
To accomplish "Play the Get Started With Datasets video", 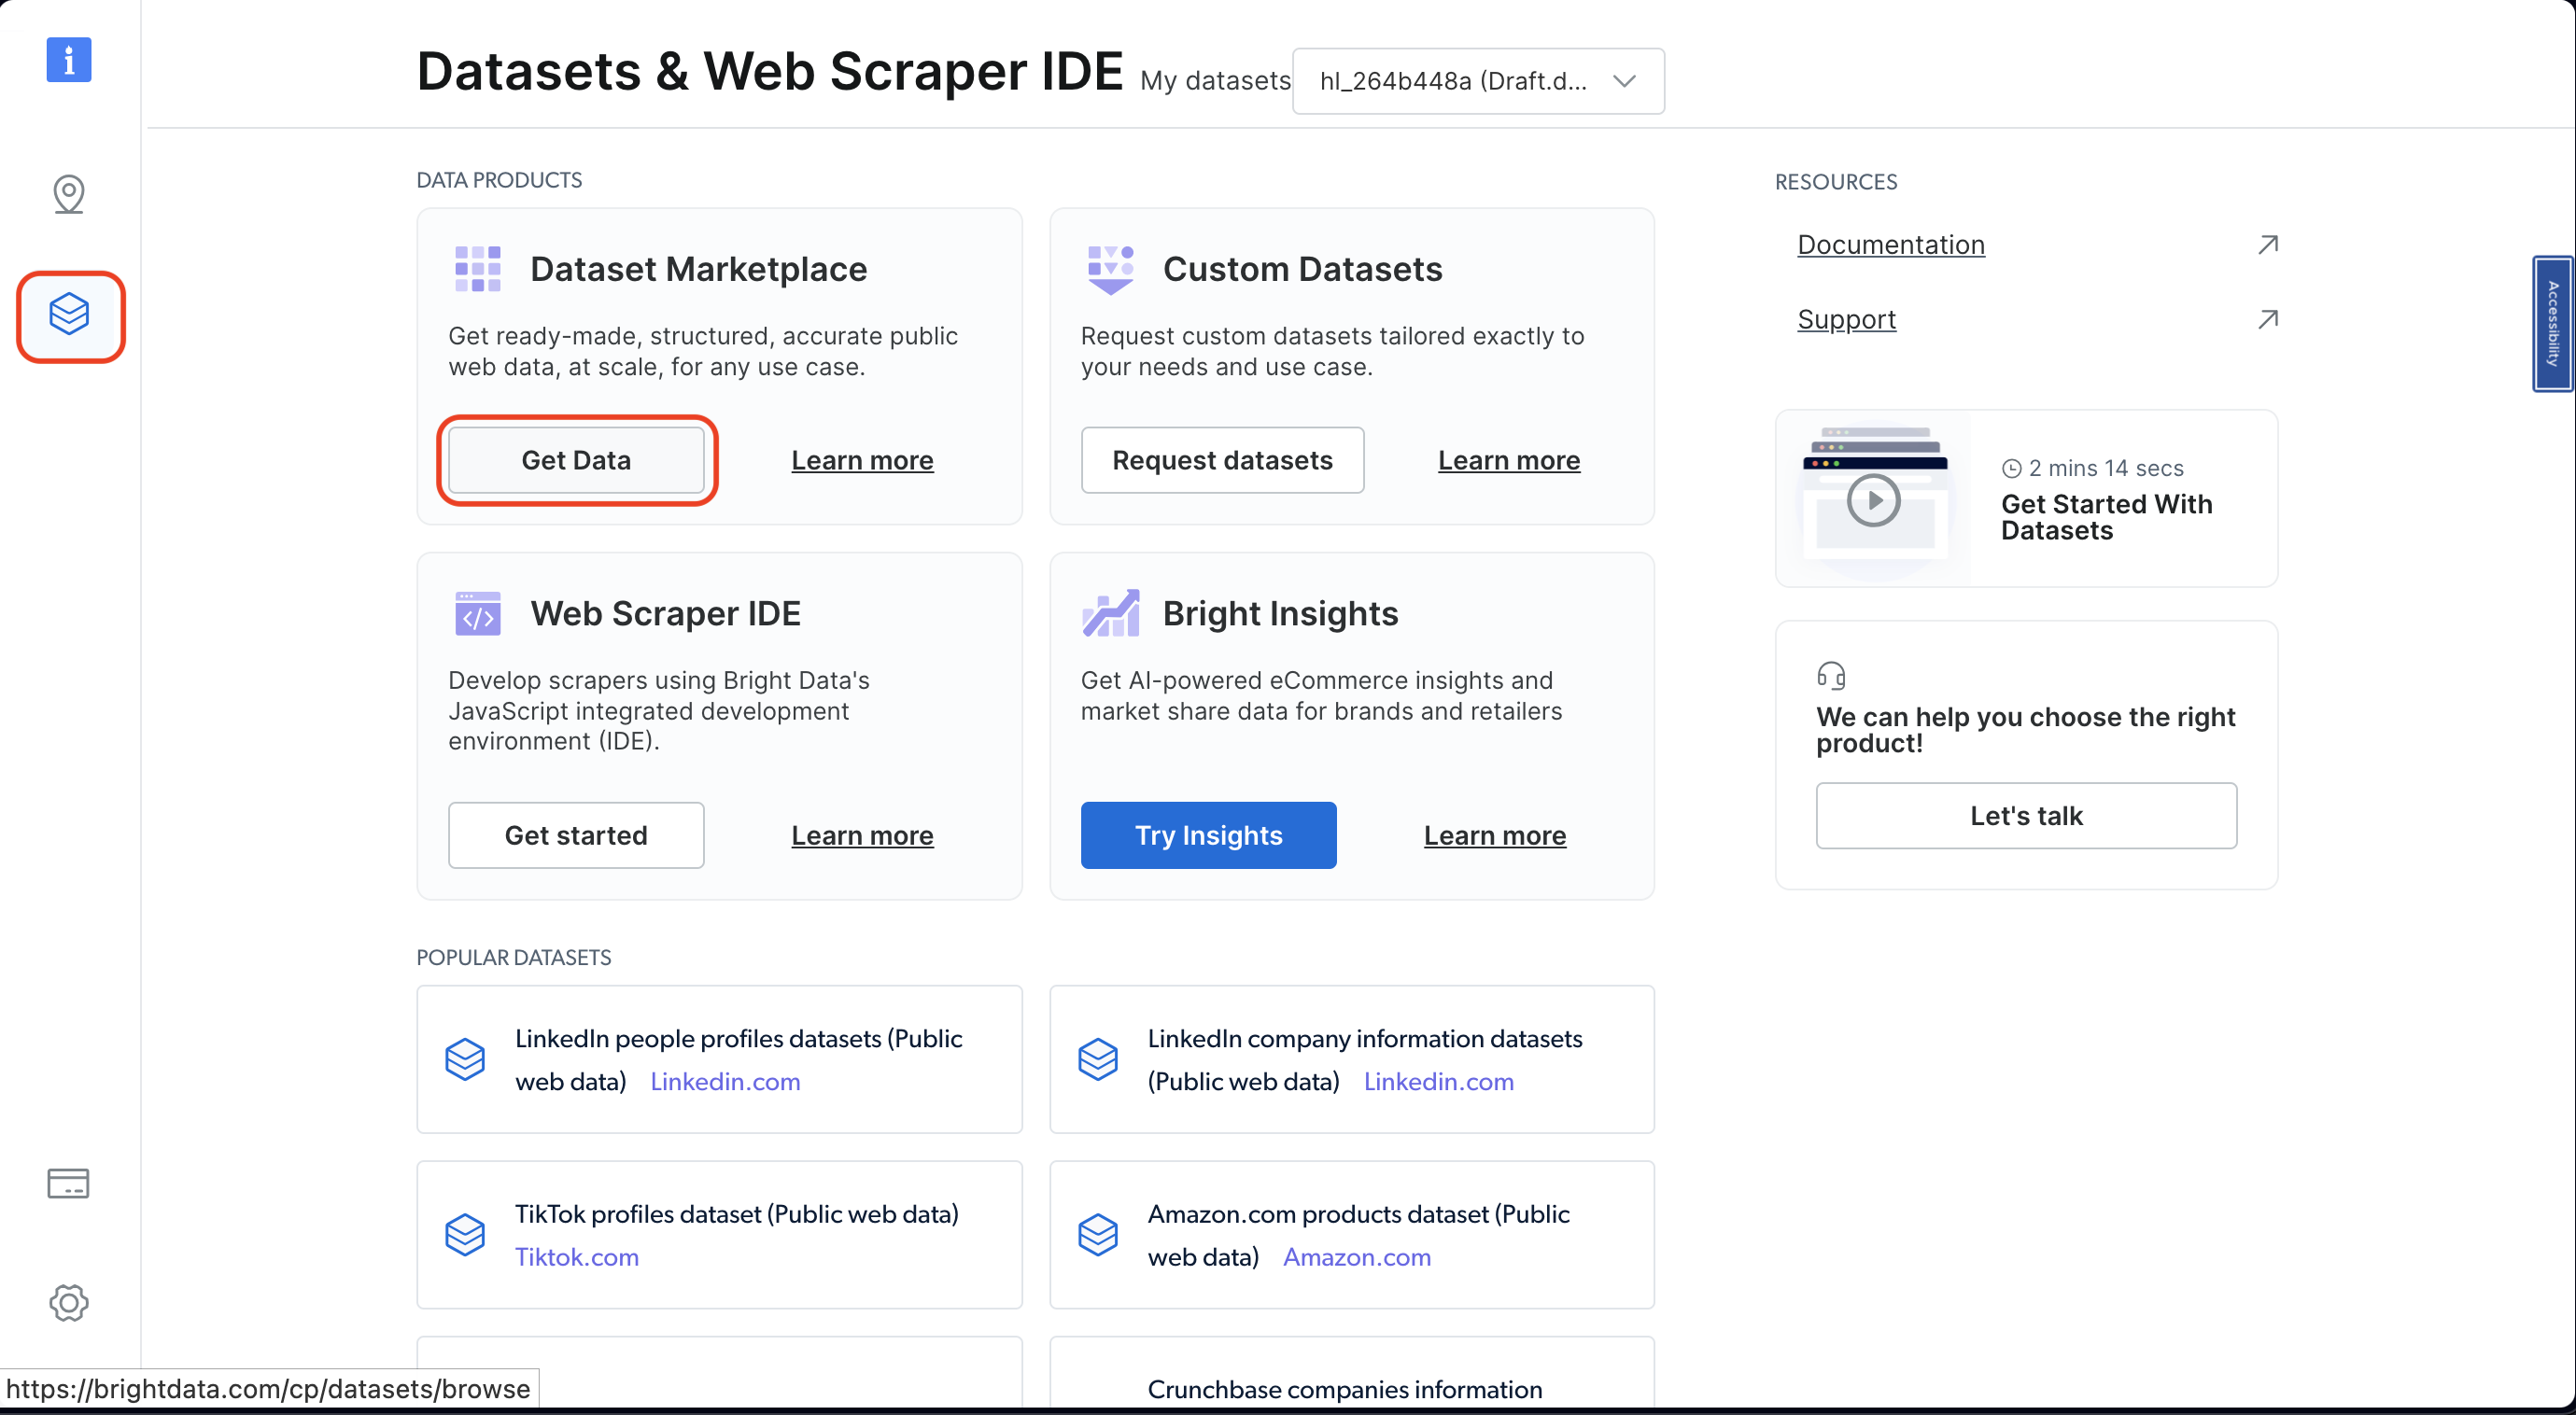I will tap(1873, 500).
